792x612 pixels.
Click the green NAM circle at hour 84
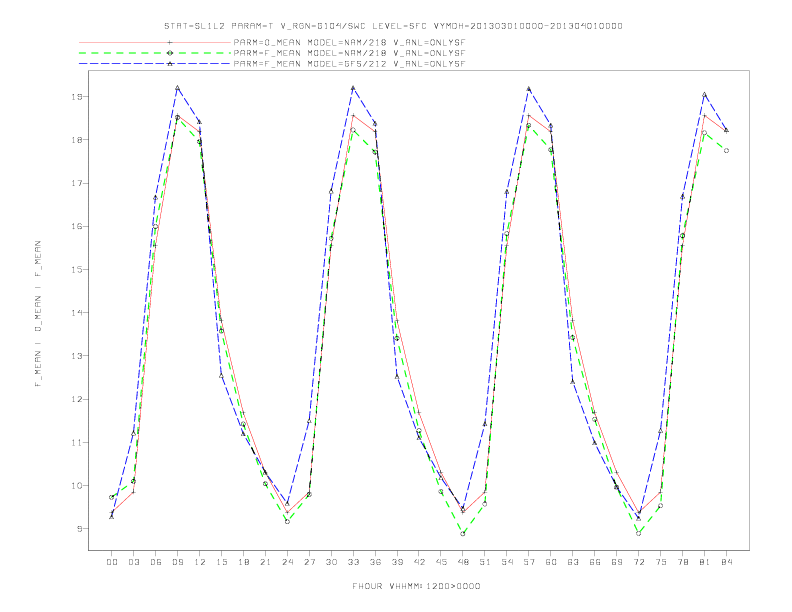[726, 150]
